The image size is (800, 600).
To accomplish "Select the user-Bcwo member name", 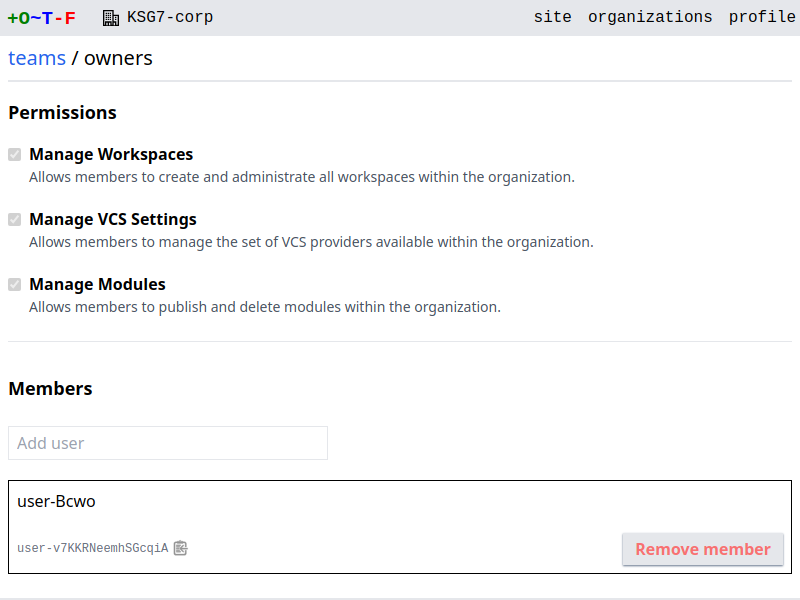I will (x=56, y=501).
